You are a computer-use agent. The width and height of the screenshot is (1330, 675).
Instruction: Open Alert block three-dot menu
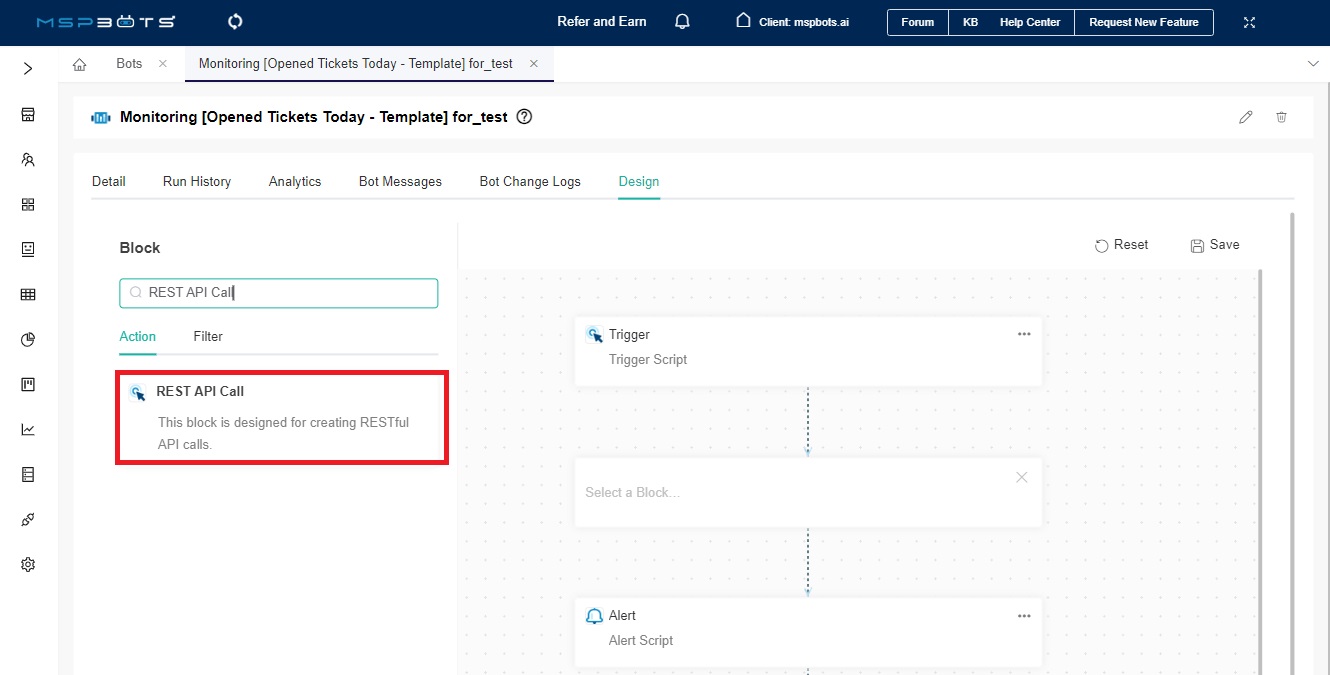tap(1023, 616)
